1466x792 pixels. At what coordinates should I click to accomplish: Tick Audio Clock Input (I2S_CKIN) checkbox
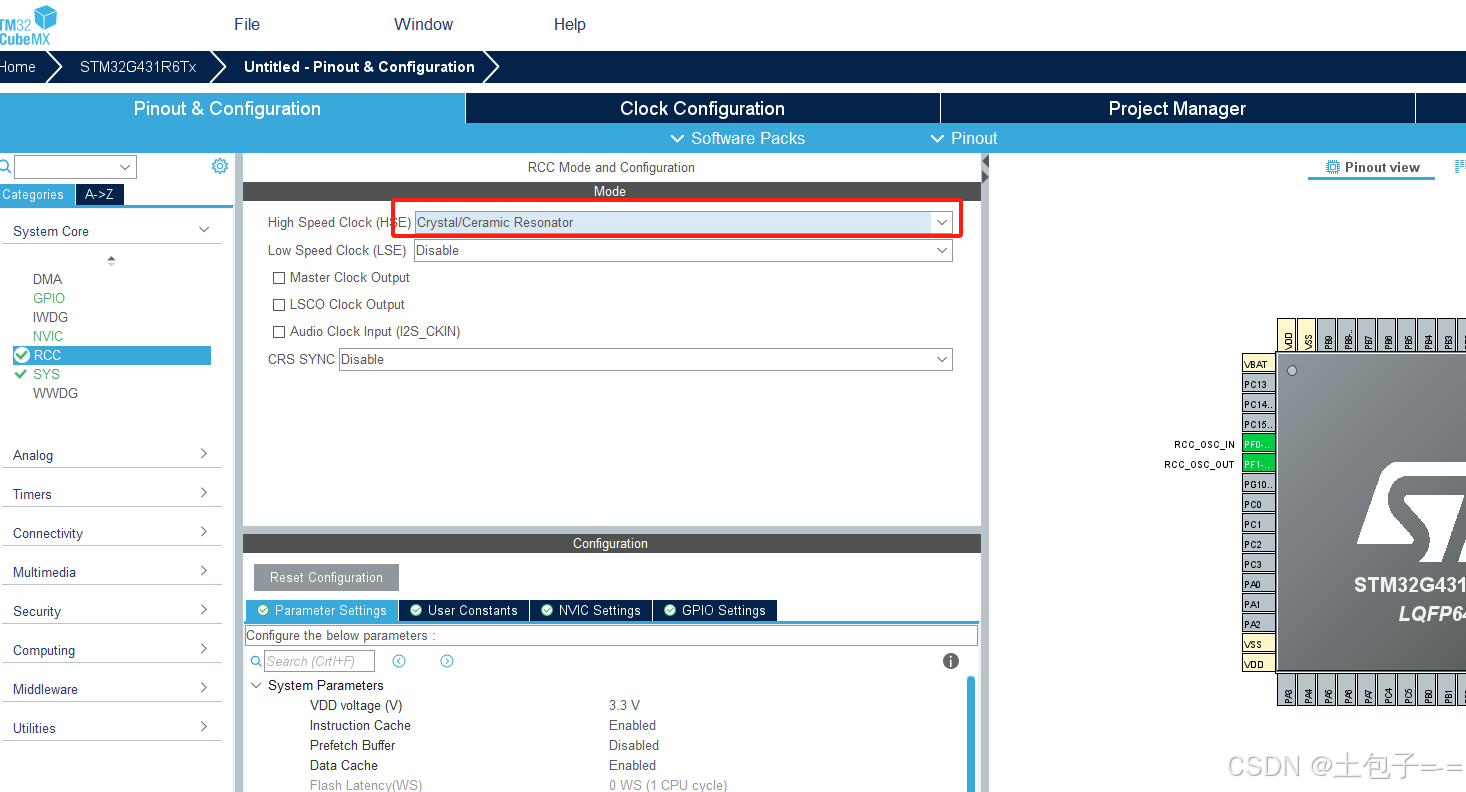(x=279, y=332)
